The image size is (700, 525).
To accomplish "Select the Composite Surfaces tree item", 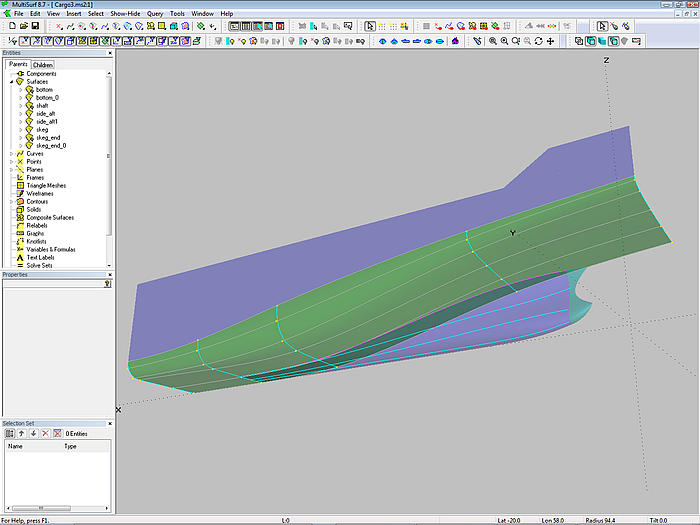I will click(49, 218).
